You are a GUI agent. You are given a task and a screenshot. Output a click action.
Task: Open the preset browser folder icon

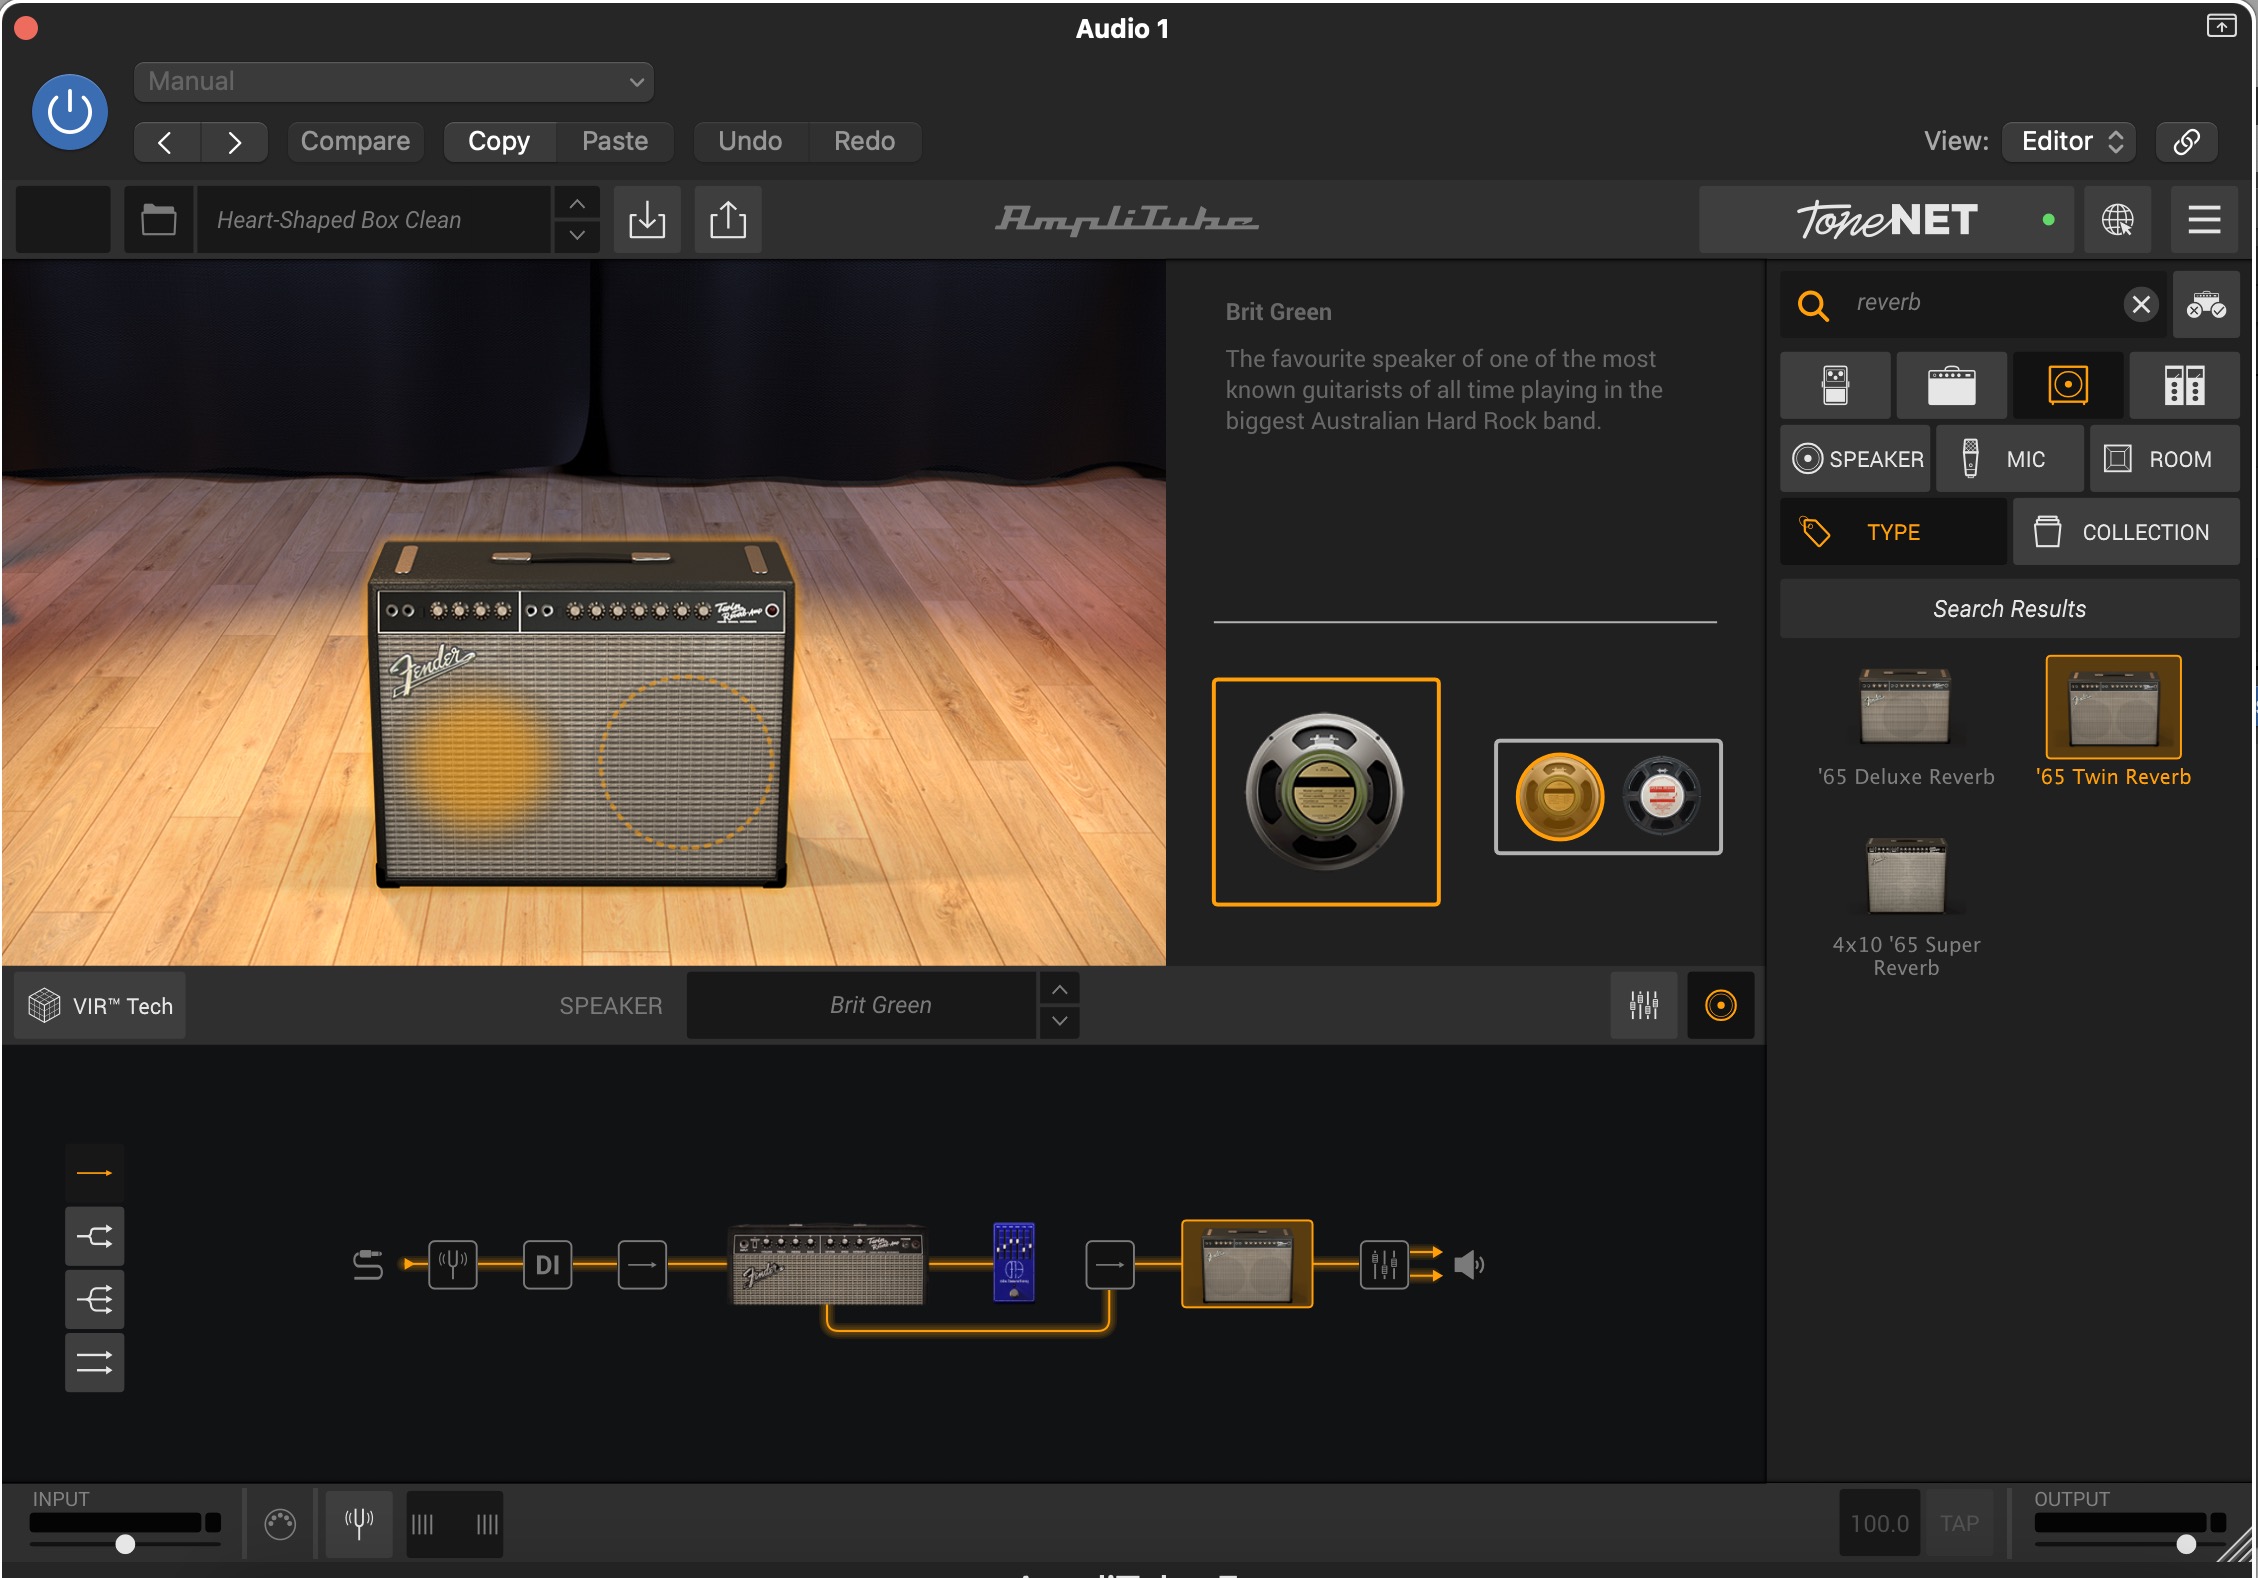click(158, 219)
